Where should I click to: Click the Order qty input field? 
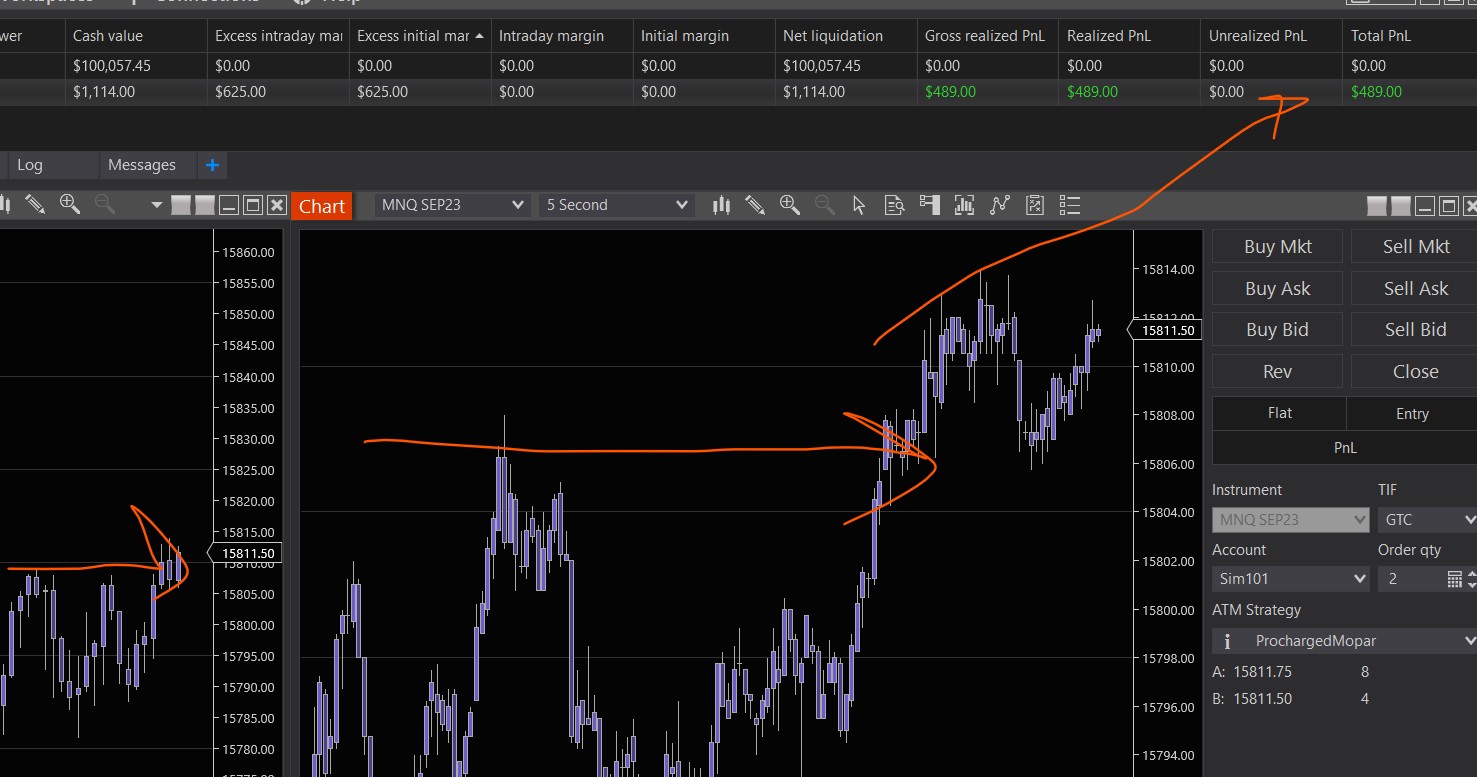point(1408,579)
